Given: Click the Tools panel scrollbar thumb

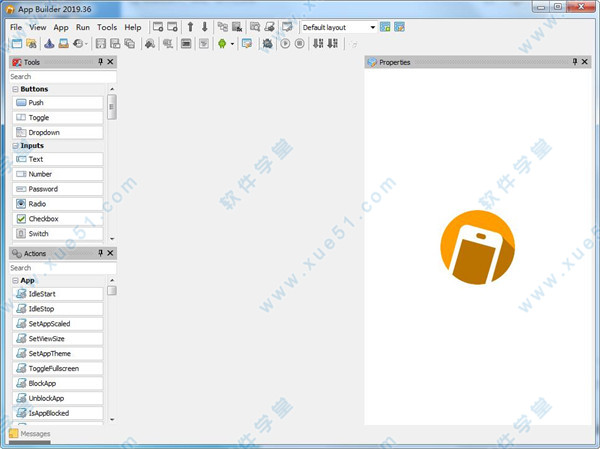Looking at the screenshot, I should [112, 107].
